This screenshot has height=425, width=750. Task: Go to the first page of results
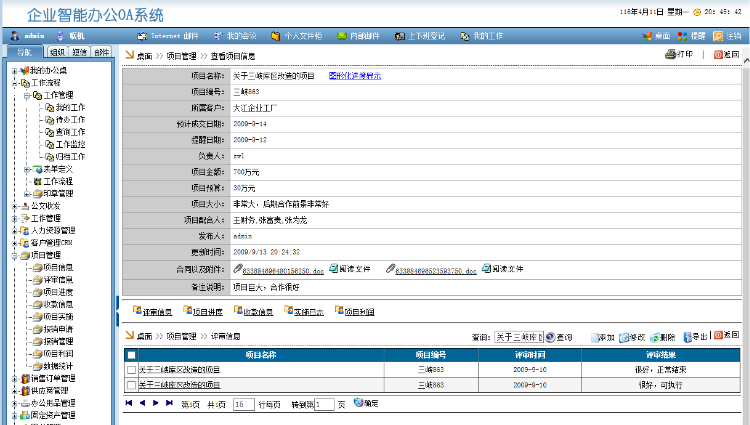(x=129, y=403)
